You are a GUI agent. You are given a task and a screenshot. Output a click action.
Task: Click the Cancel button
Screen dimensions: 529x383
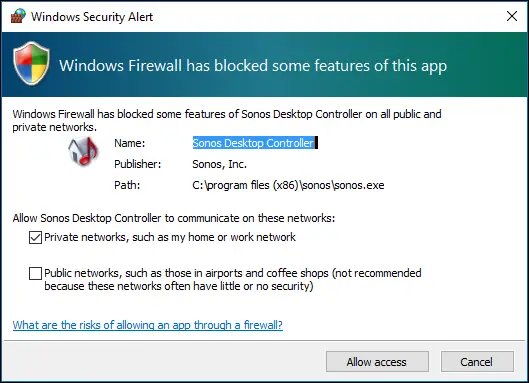point(477,362)
